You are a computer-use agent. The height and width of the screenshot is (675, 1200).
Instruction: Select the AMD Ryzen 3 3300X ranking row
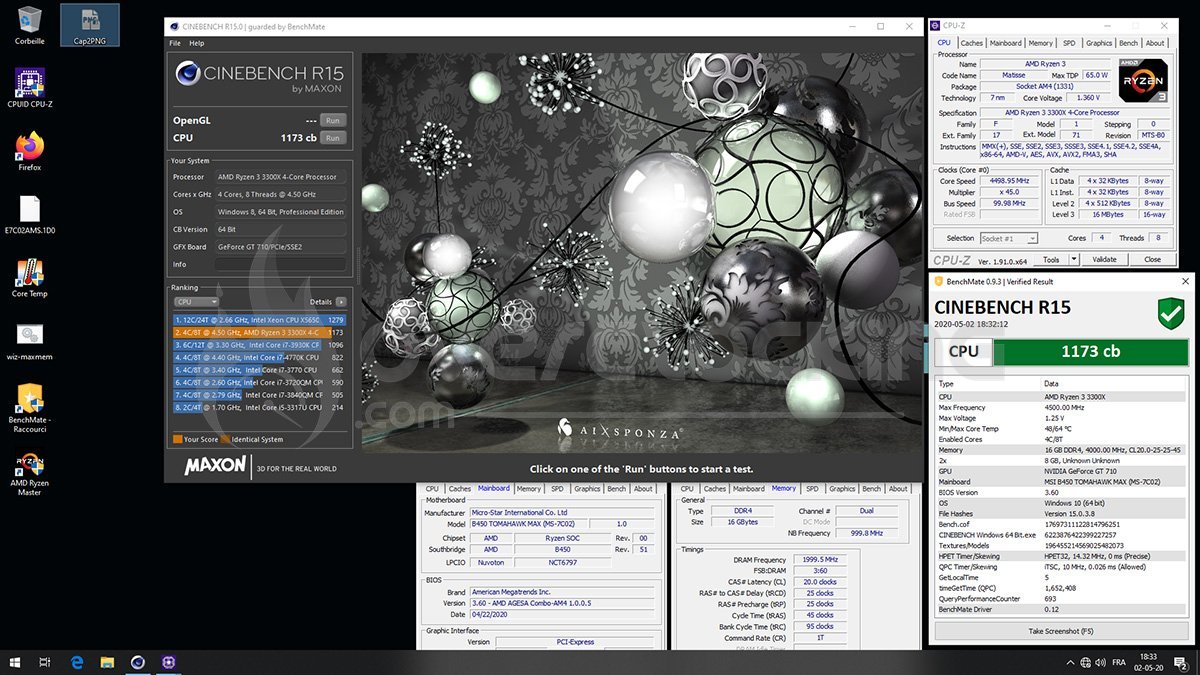(x=260, y=332)
